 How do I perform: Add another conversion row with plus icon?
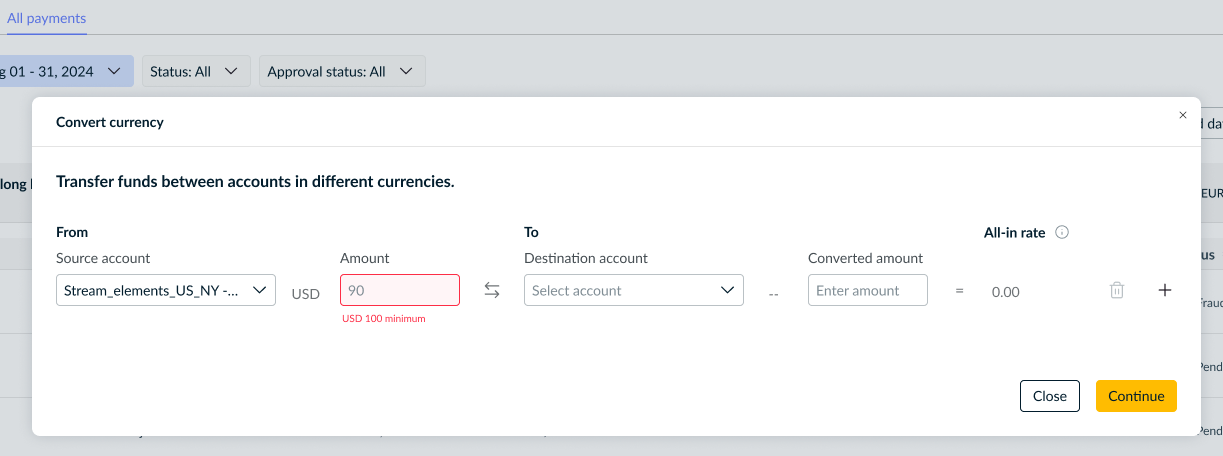(x=1164, y=290)
